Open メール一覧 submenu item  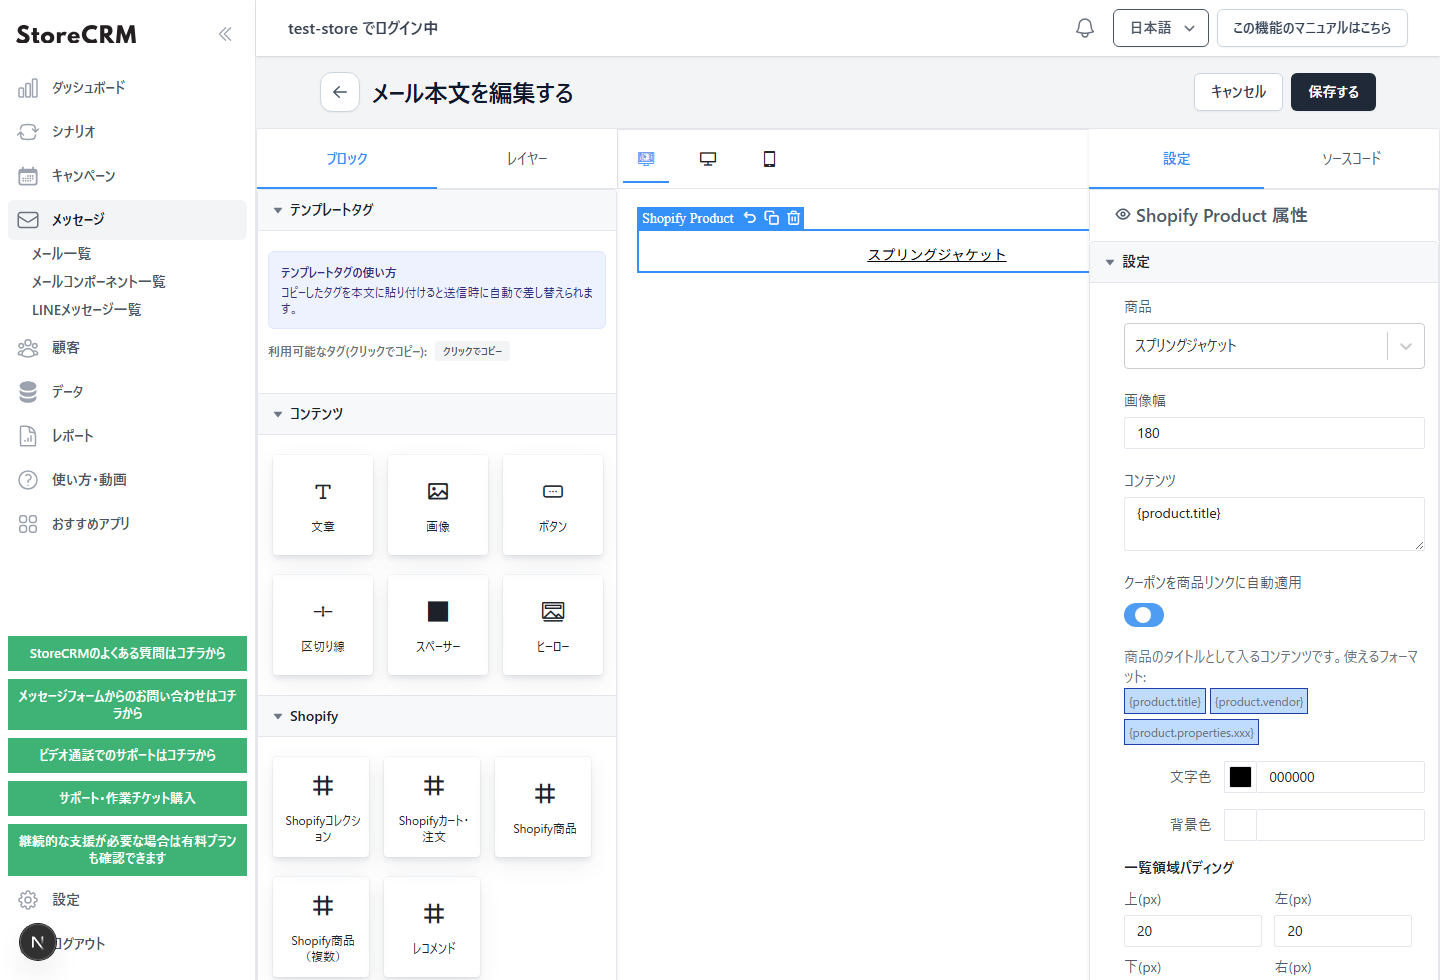point(61,254)
